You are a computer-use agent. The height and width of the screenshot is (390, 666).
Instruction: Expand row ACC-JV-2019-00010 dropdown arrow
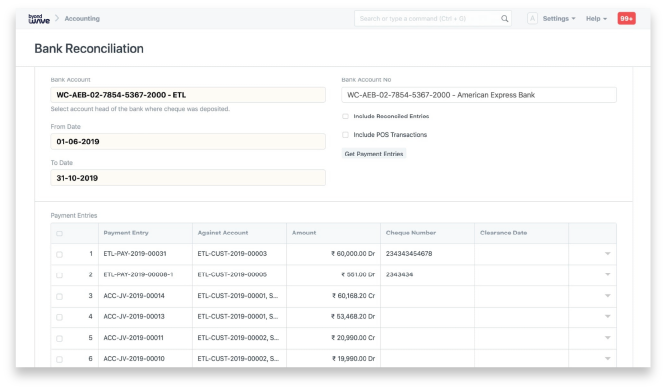pos(607,359)
